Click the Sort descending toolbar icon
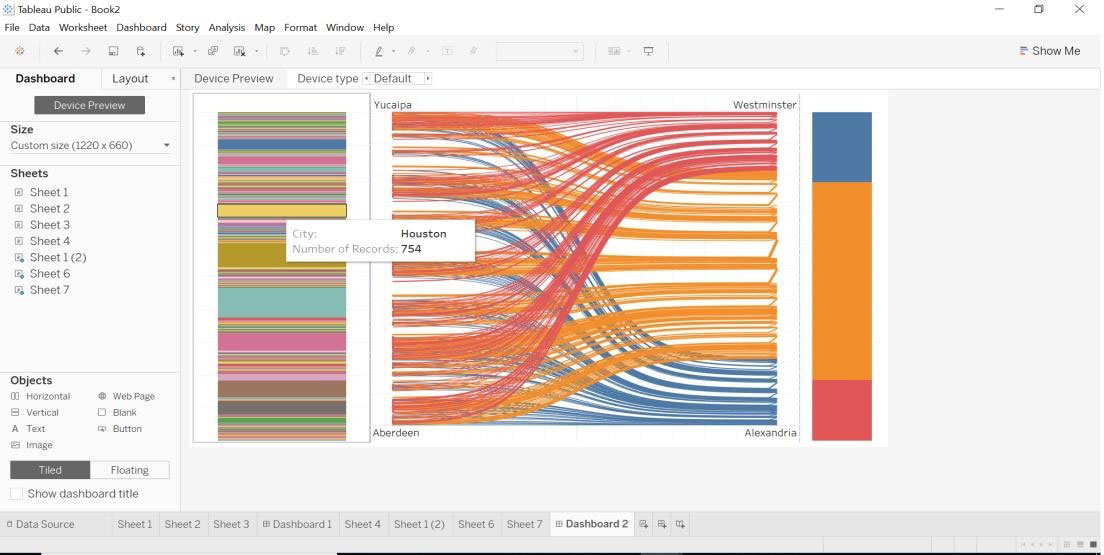The image size is (1104, 555). [x=340, y=51]
